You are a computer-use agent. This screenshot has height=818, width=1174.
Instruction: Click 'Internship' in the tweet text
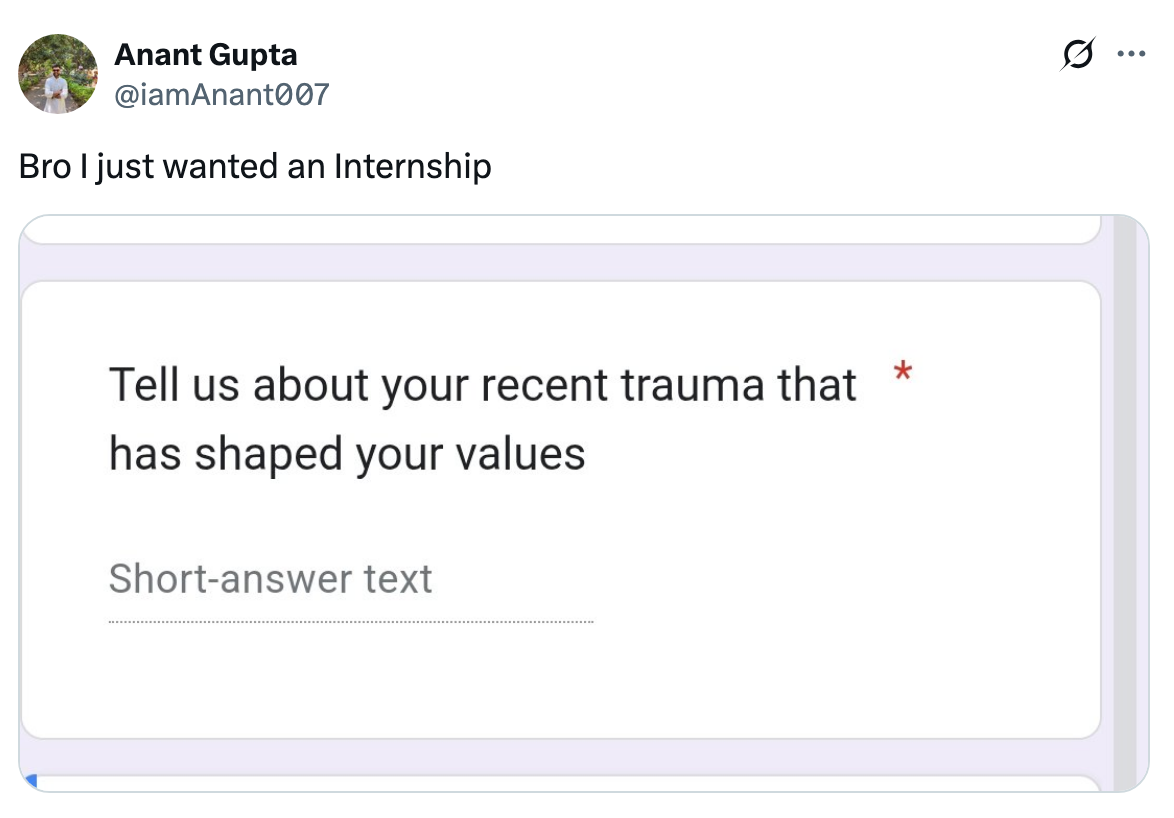click(412, 166)
